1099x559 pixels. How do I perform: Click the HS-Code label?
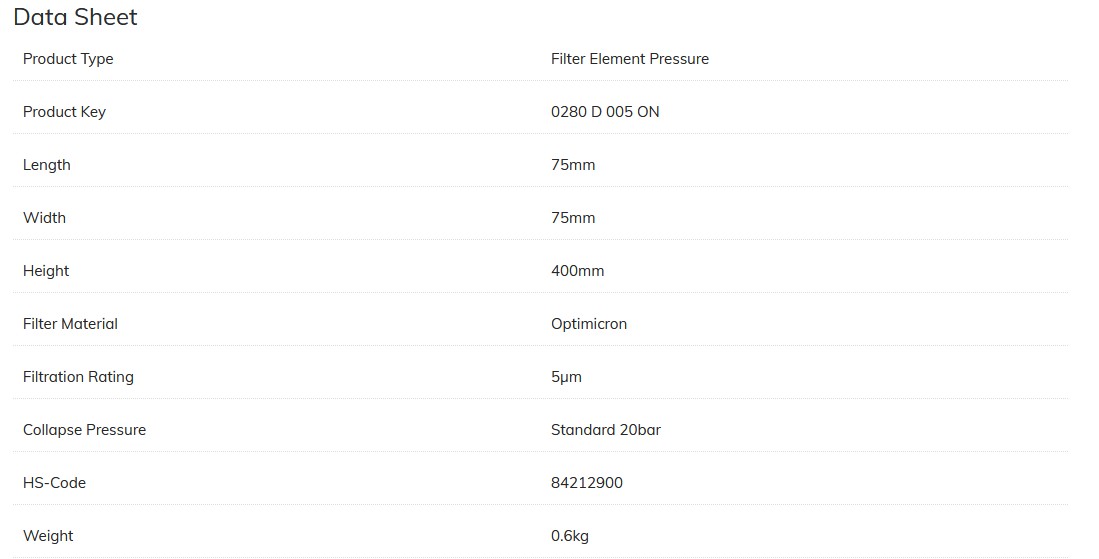click(54, 483)
